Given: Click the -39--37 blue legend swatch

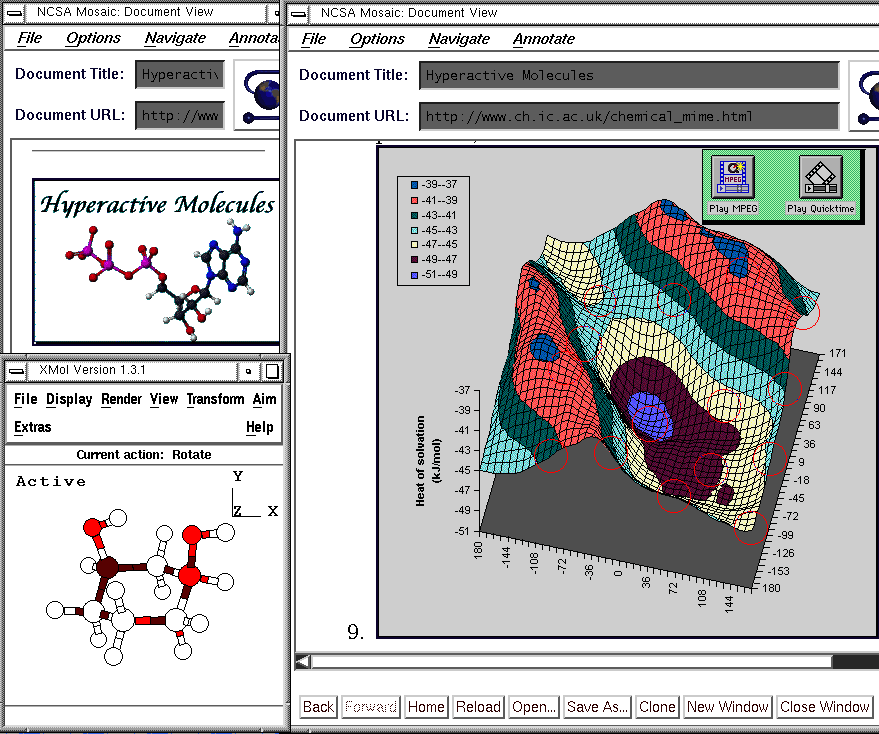Looking at the screenshot, I should point(414,184).
